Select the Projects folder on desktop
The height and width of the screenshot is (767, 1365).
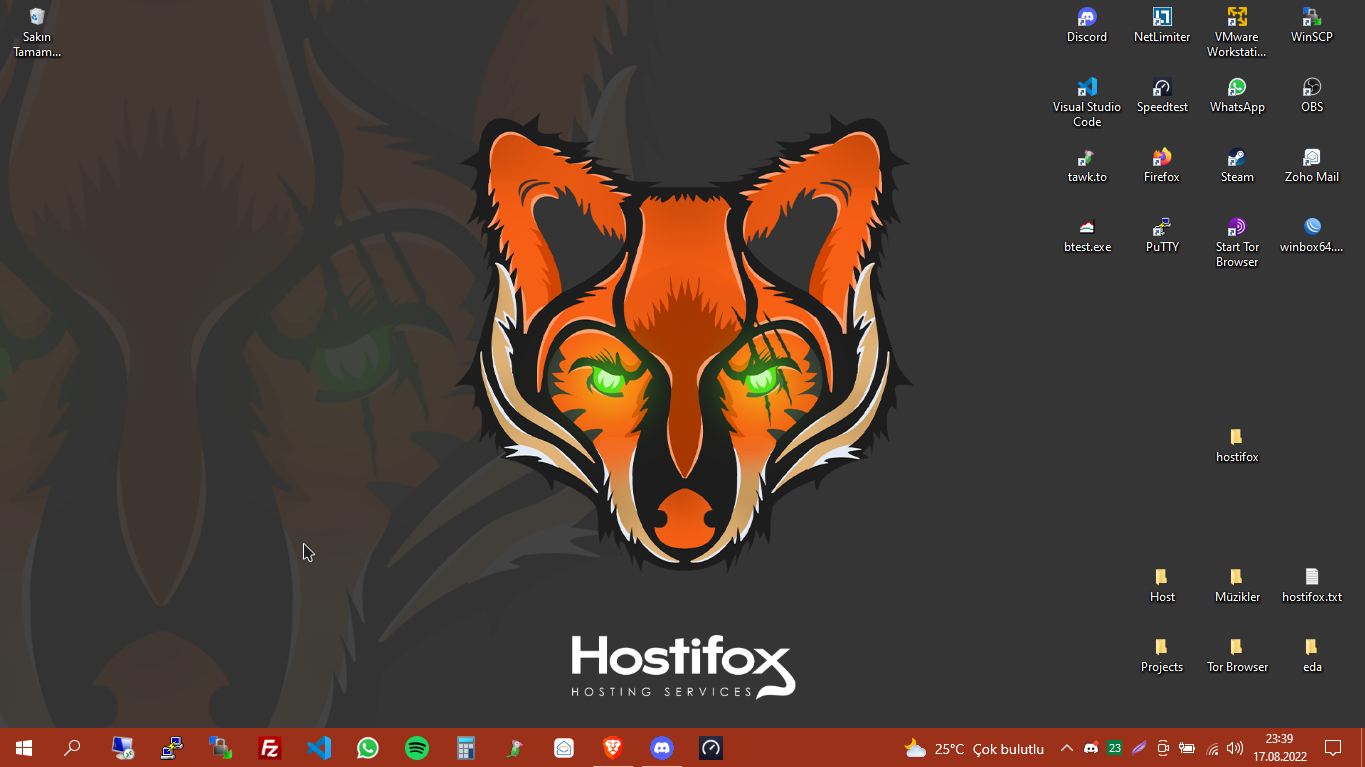pyautogui.click(x=1162, y=656)
